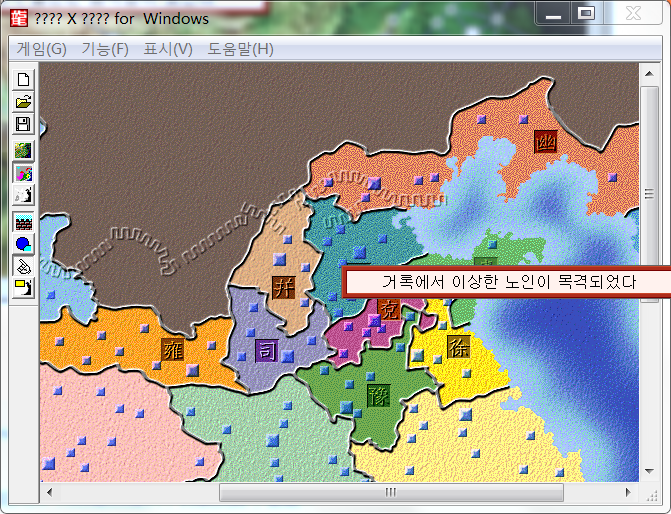The width and height of the screenshot is (671, 514).
Task: Click the horizontal scrollbar left arrow
Action: coord(50,492)
